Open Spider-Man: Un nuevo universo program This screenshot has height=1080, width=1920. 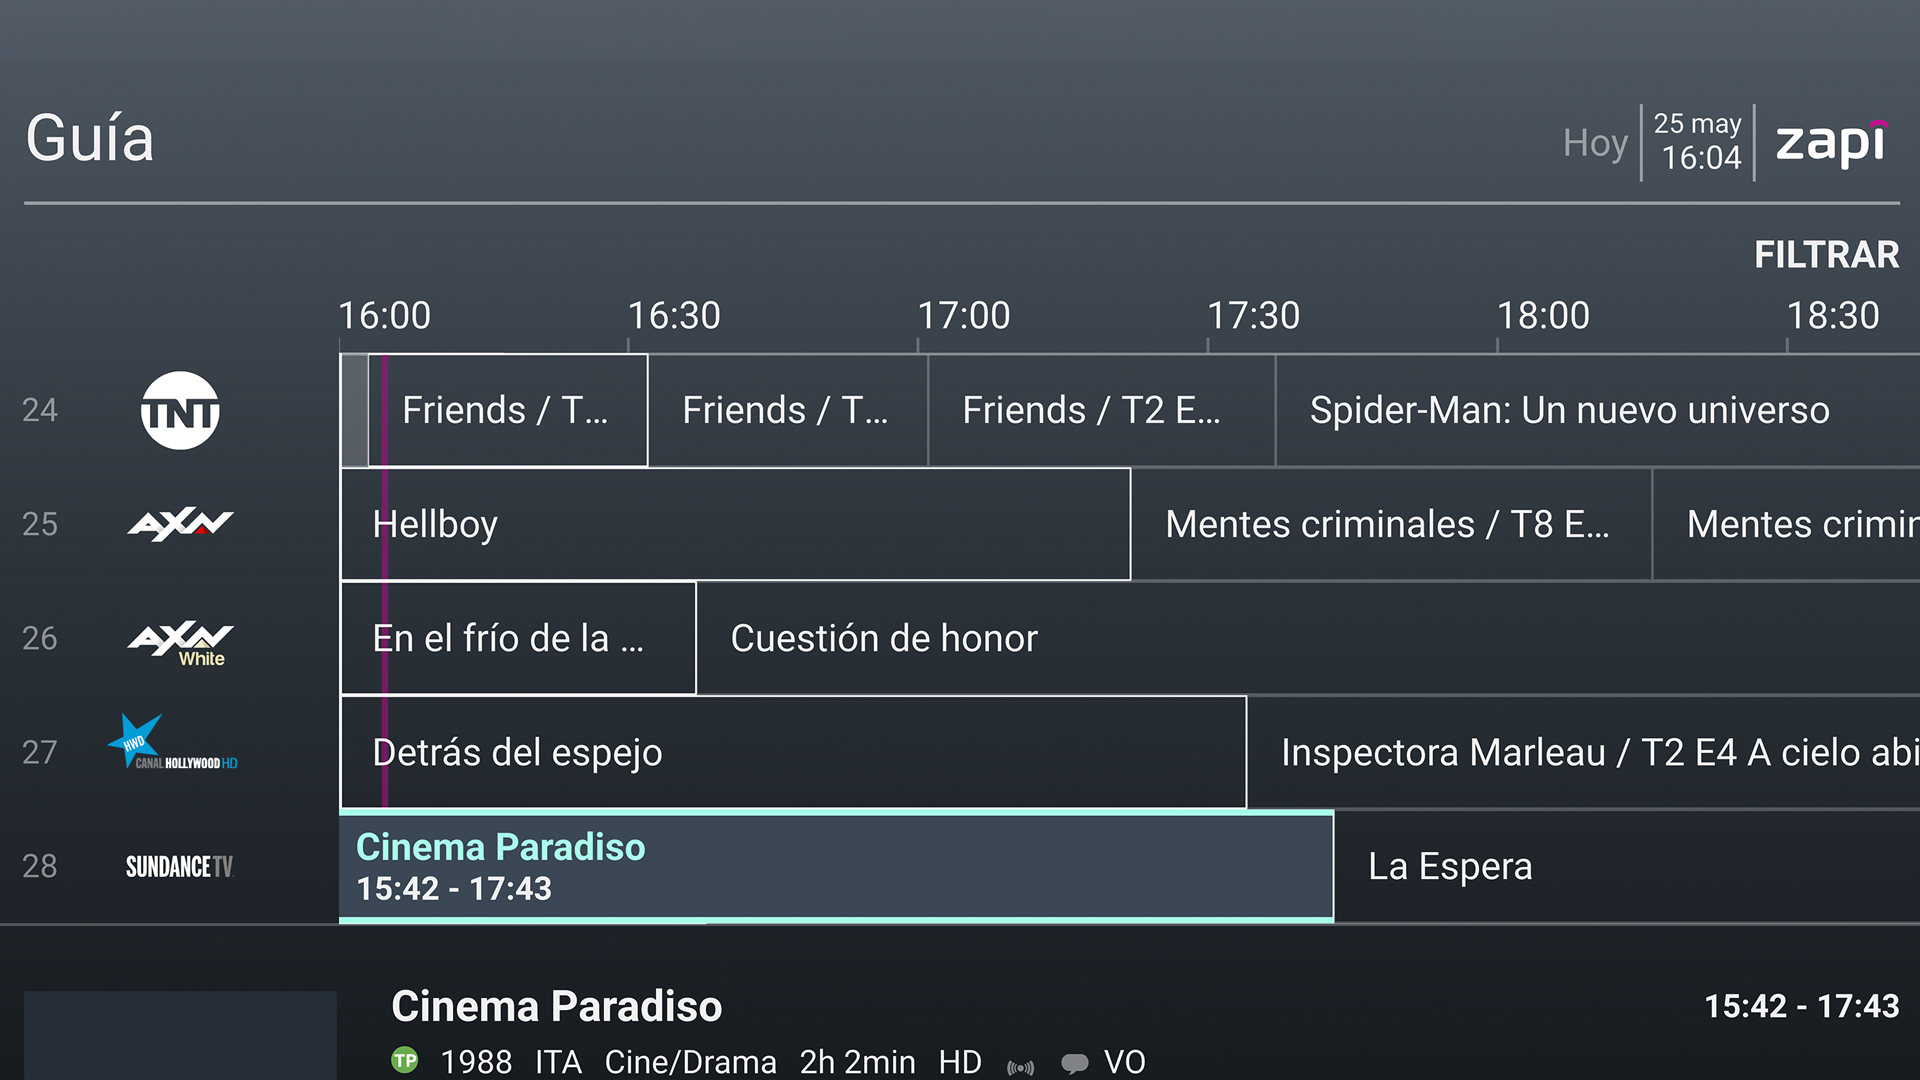(x=1570, y=411)
